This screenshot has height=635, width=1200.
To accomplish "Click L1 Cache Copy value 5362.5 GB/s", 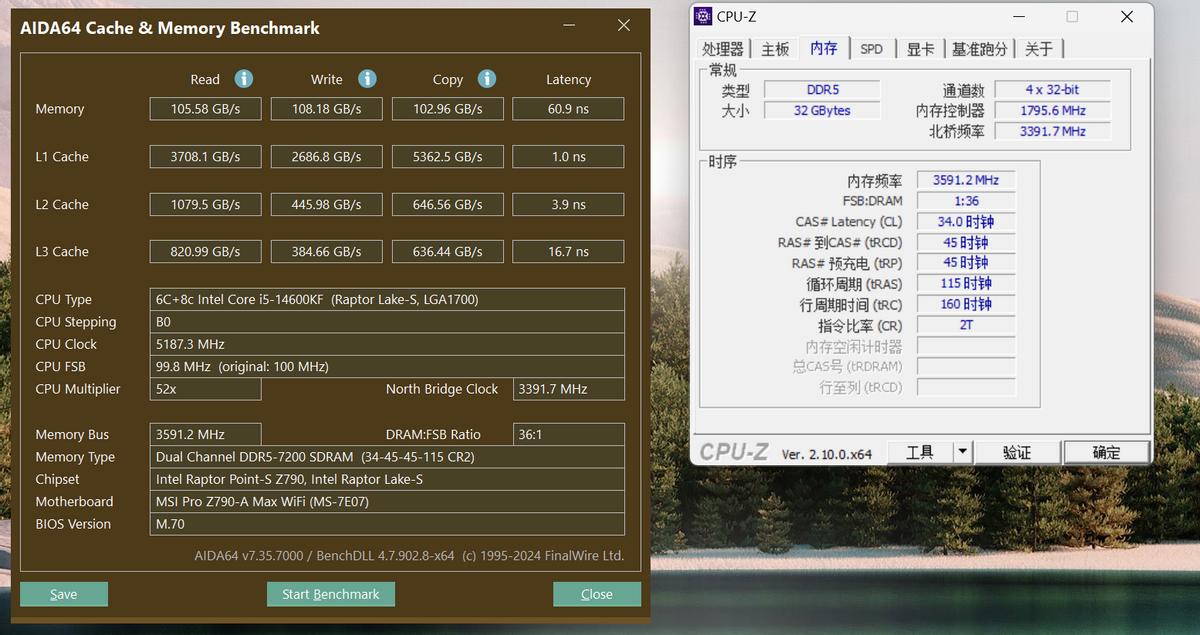I will pos(448,156).
